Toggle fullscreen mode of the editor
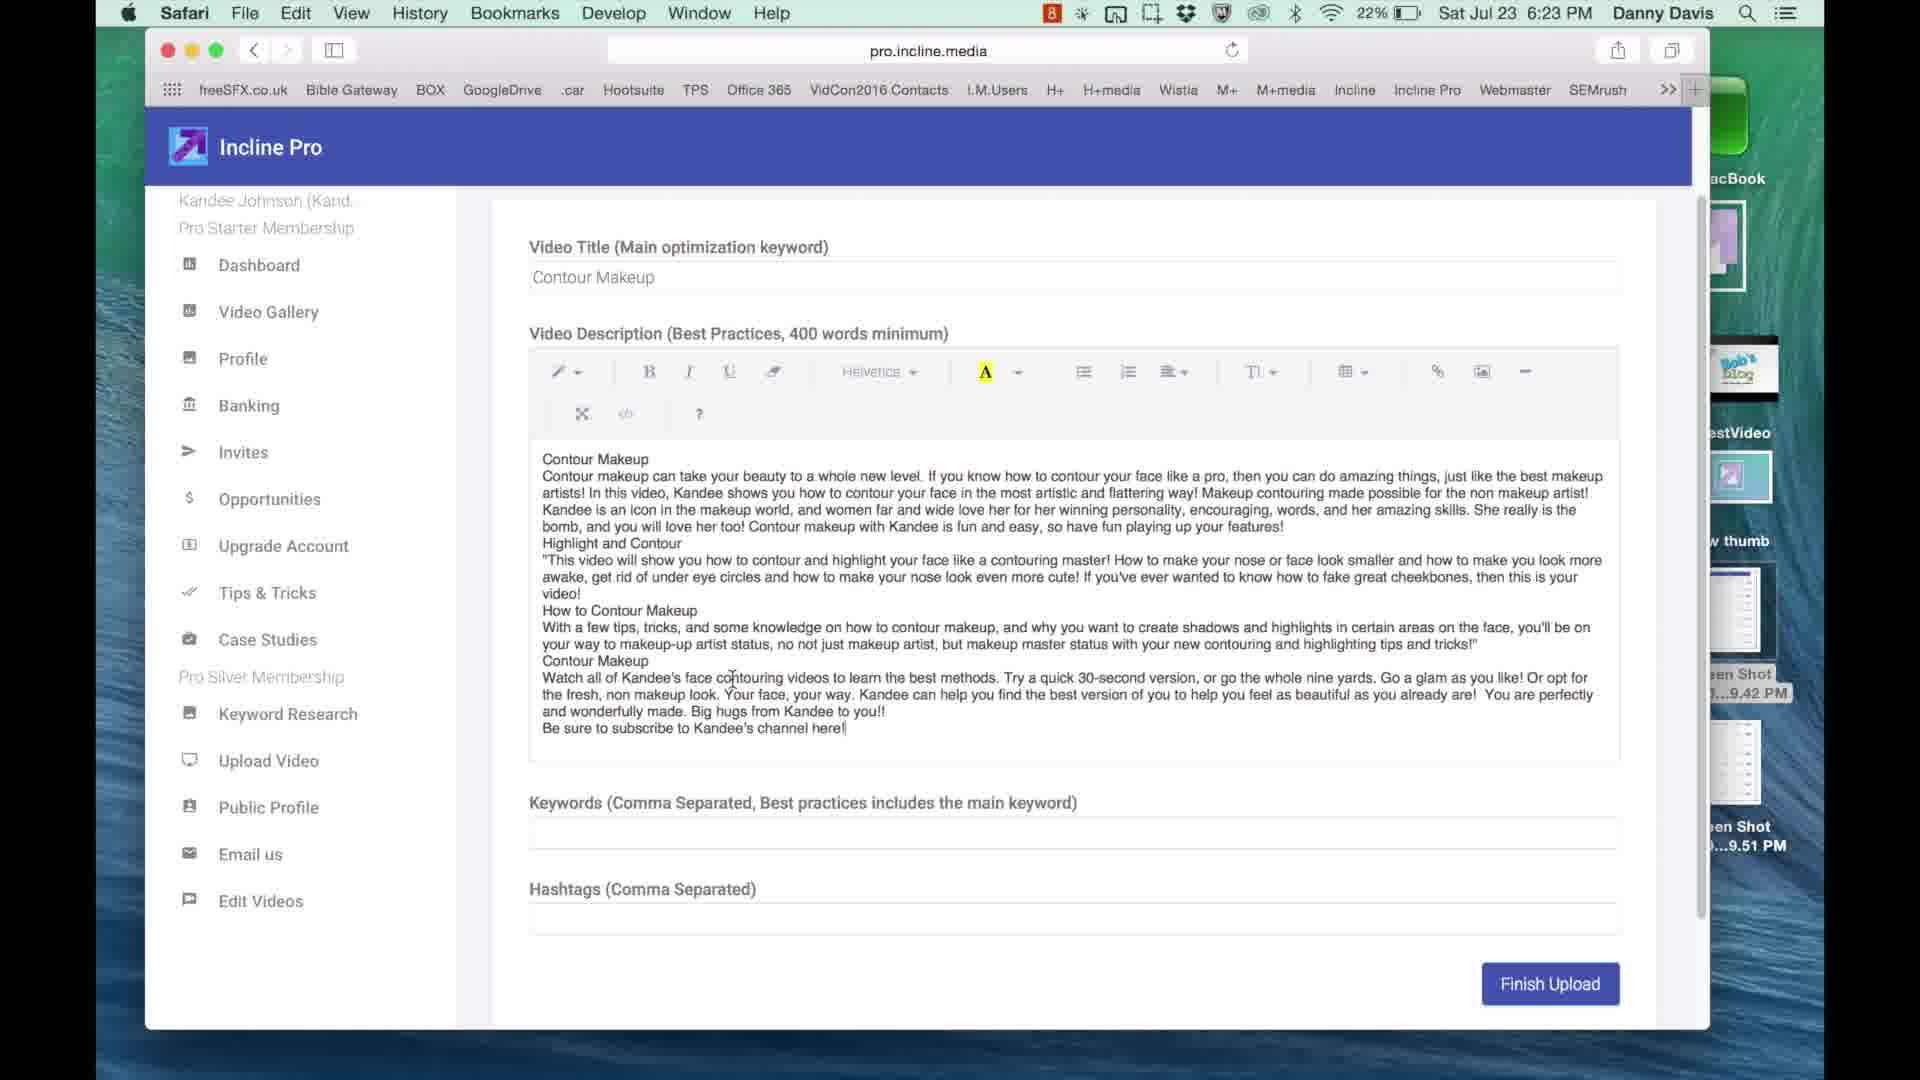 tap(582, 414)
